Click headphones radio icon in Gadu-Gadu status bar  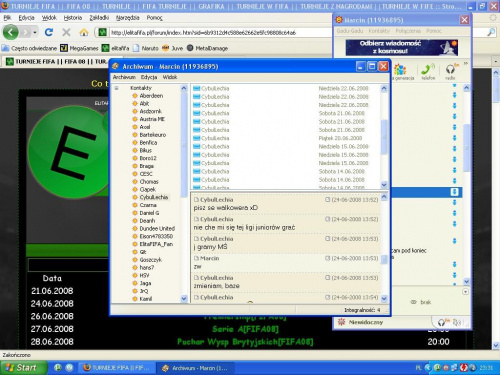(x=444, y=322)
